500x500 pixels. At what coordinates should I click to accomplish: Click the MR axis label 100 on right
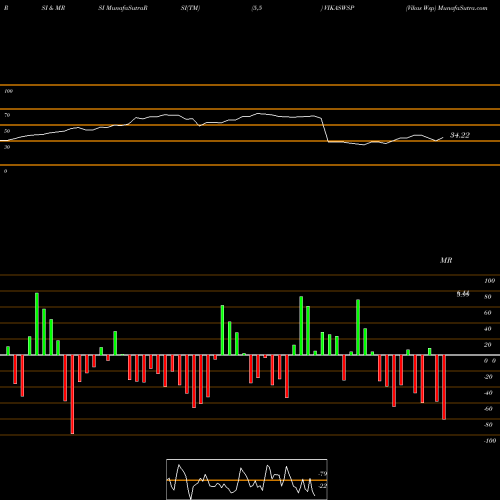489,281
